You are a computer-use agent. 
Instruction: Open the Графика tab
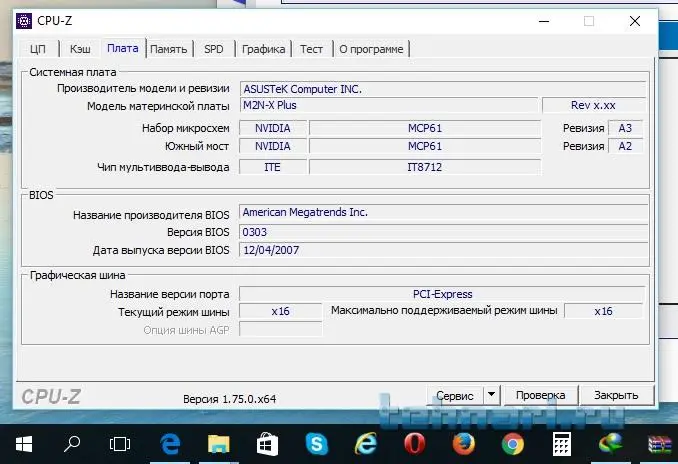click(x=263, y=49)
